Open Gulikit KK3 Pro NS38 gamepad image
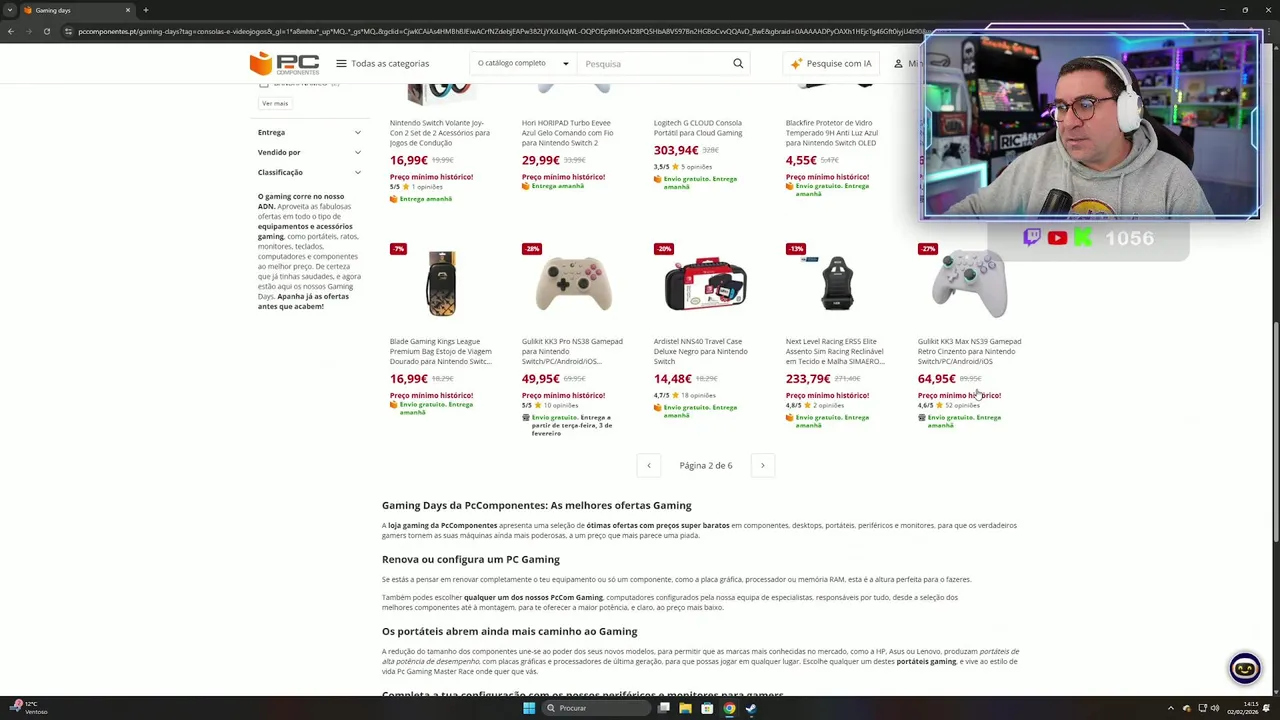 click(573, 284)
